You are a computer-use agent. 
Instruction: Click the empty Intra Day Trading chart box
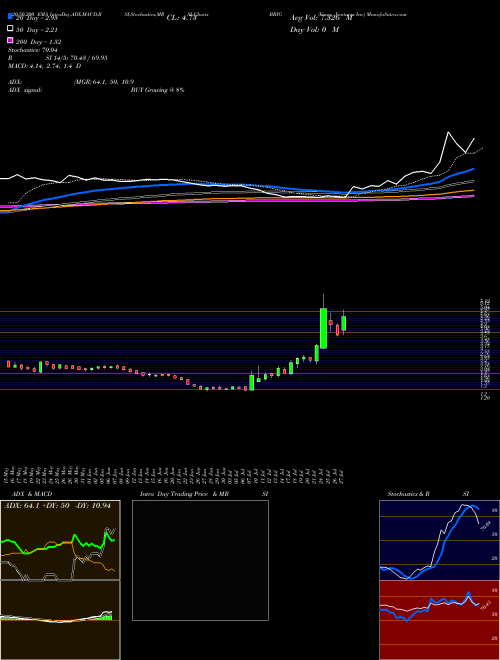pyautogui.click(x=200, y=560)
